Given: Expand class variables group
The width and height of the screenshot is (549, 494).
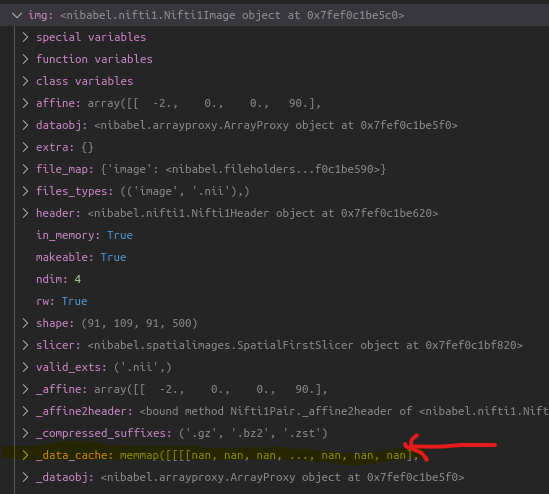Looking at the screenshot, I should click(x=25, y=81).
